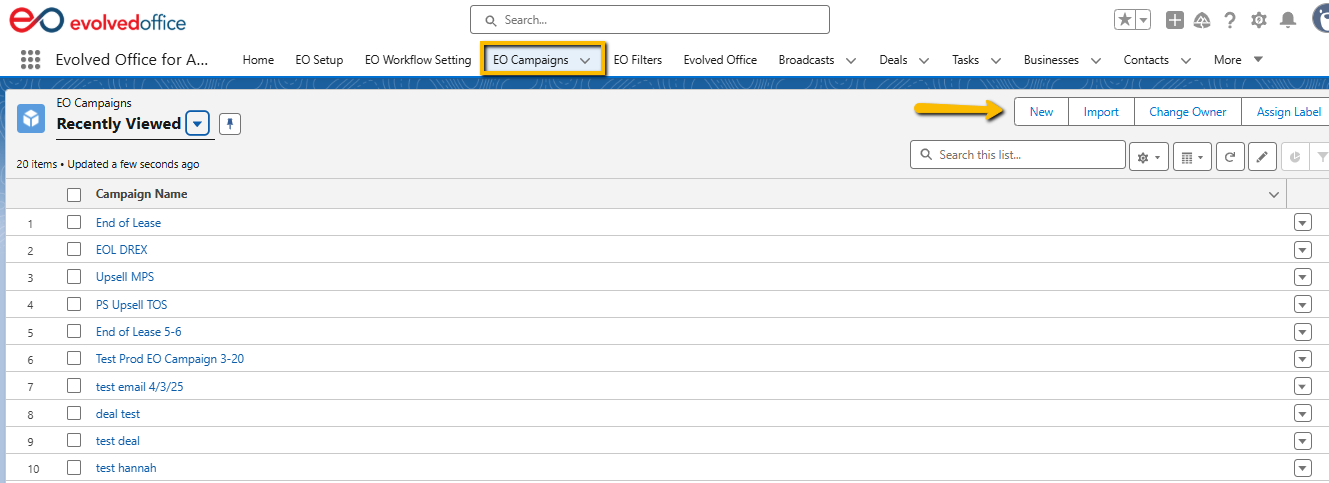The height and width of the screenshot is (483, 1329).
Task: Expand the Businesses tab chevron
Action: tap(1096, 60)
